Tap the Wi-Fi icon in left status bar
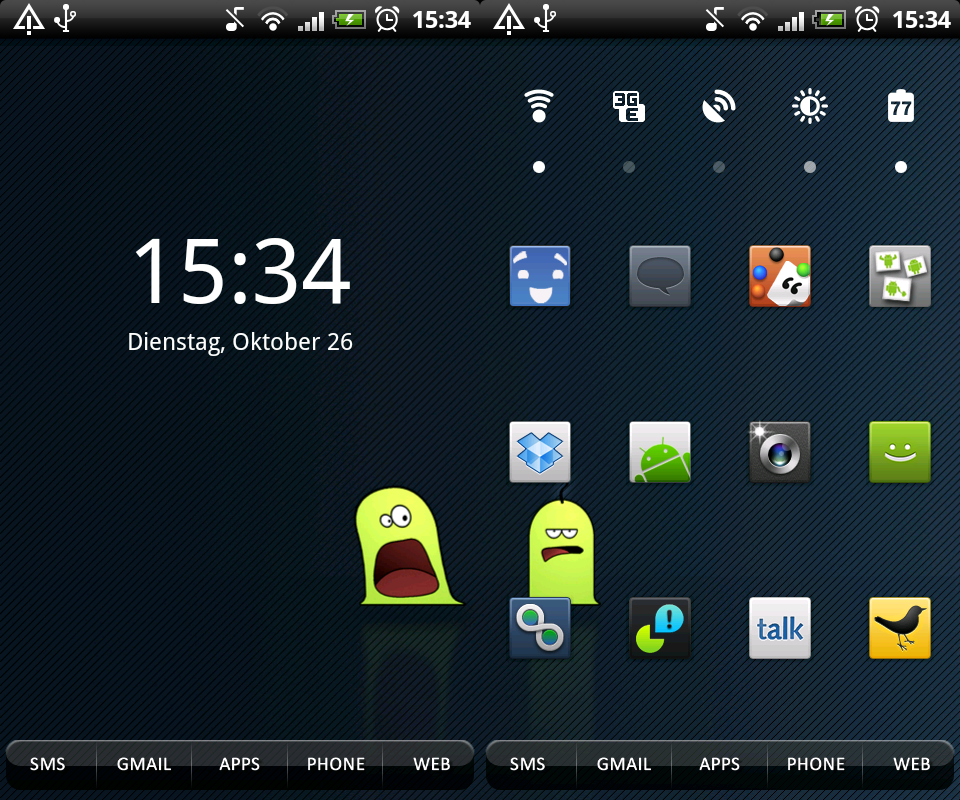The height and width of the screenshot is (800, 960). tap(272, 20)
